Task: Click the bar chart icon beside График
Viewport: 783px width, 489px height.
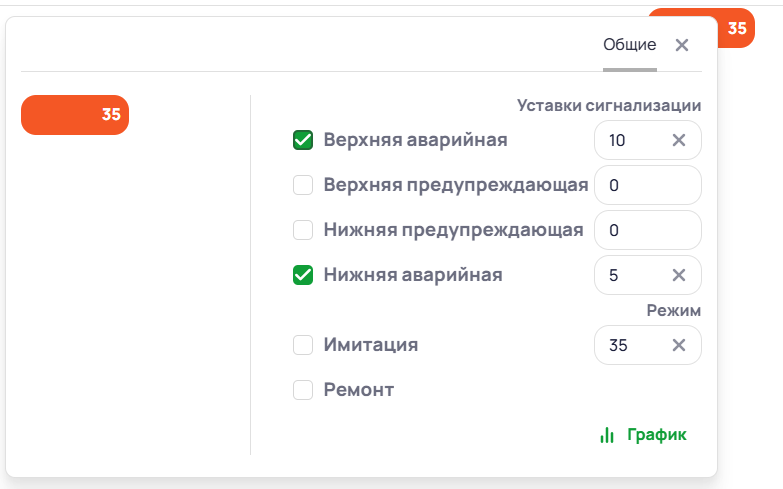Action: click(606, 435)
